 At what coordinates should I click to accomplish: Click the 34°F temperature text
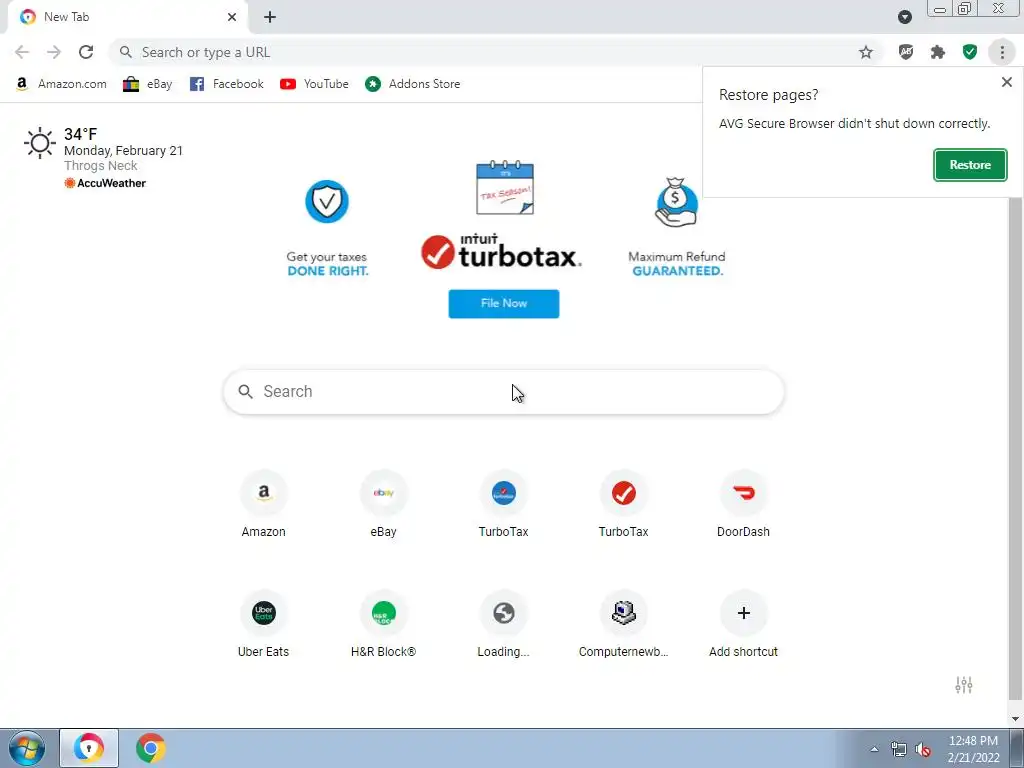tap(80, 134)
